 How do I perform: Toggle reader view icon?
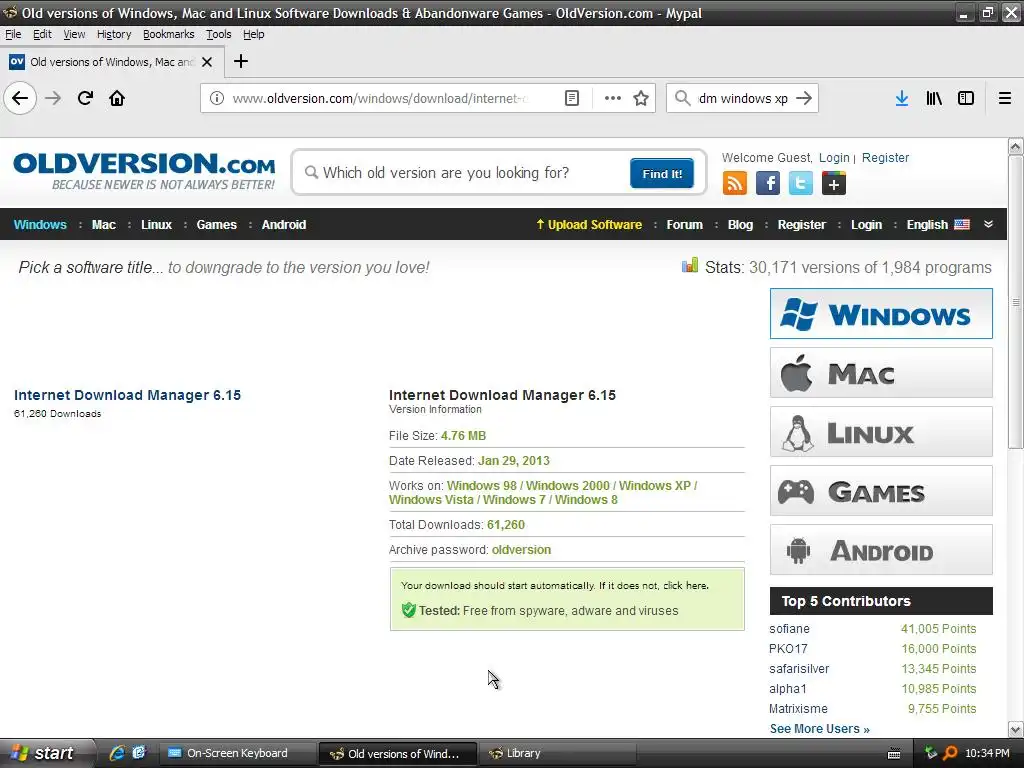point(571,99)
